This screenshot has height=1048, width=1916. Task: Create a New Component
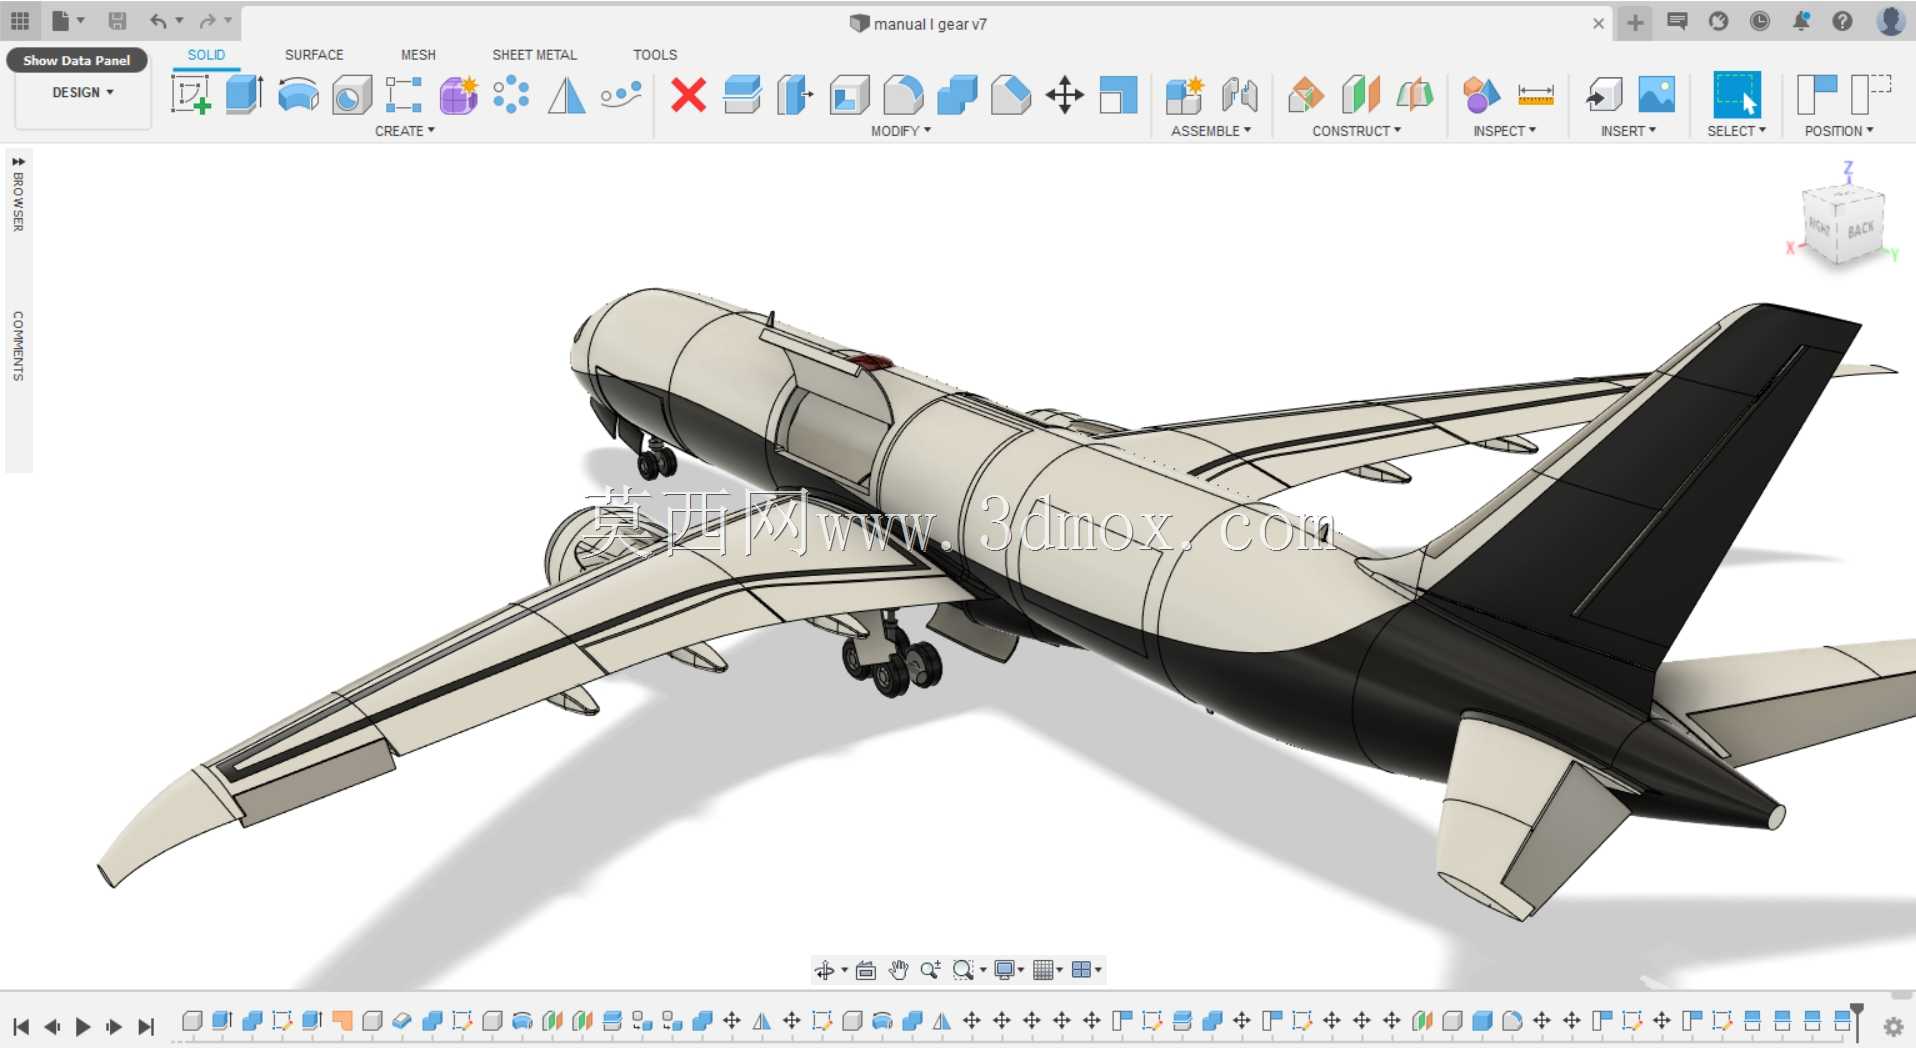[x=1185, y=95]
